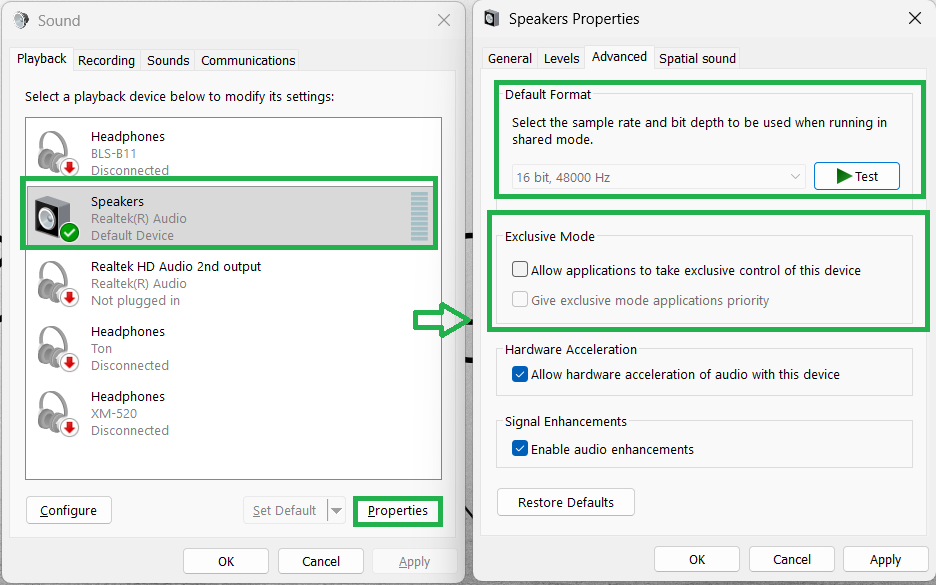
Task: Open Properties in the Sound window
Action: coord(398,510)
